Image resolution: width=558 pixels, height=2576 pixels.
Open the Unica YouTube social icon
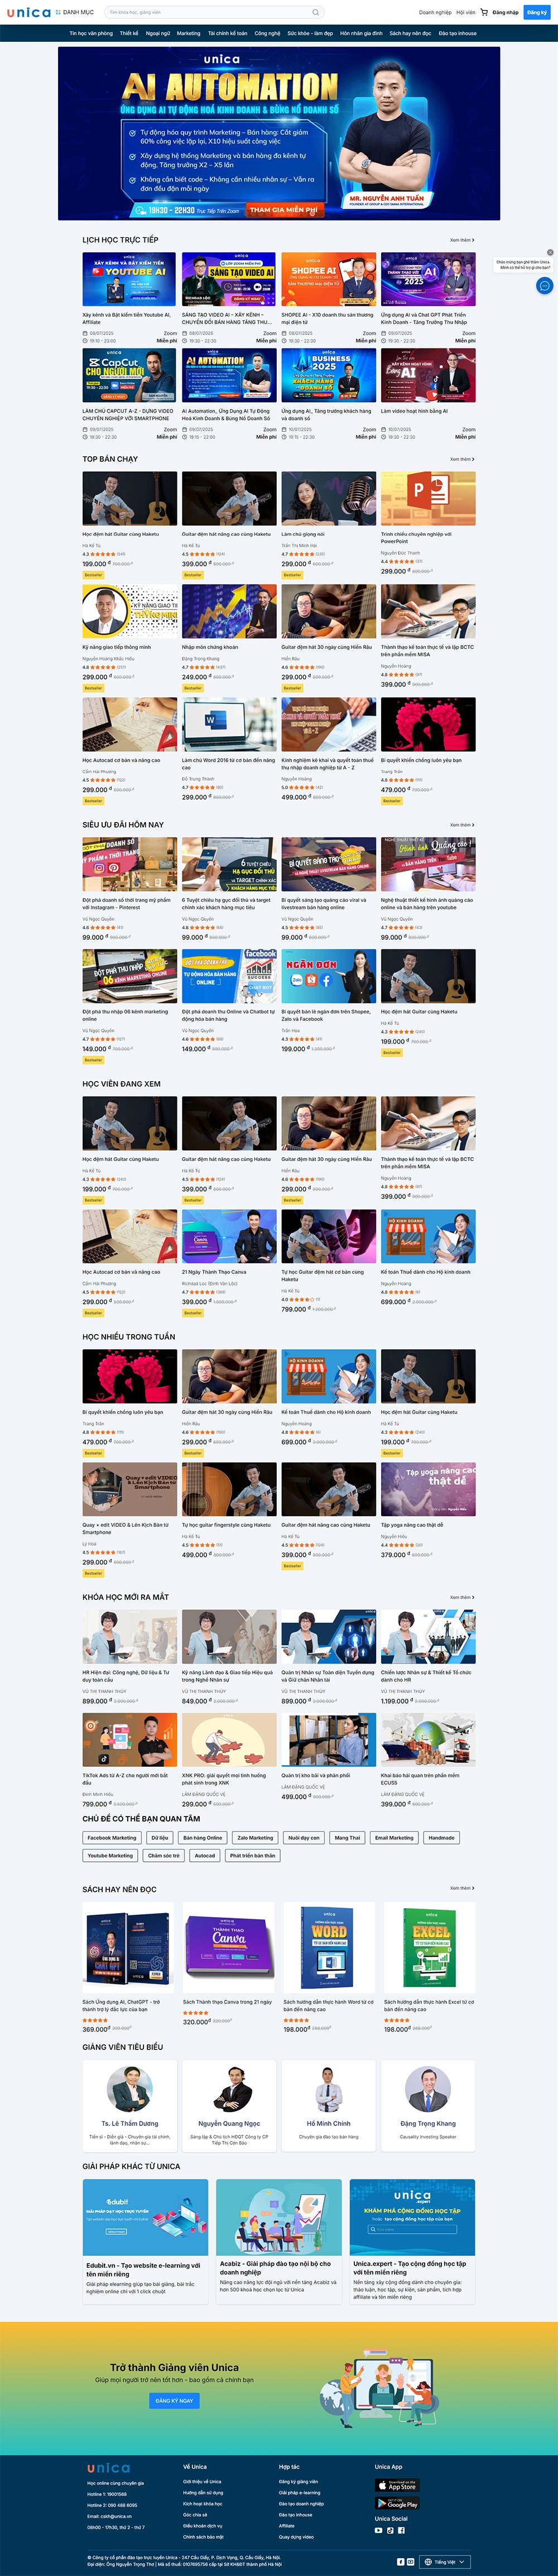pos(378,2530)
